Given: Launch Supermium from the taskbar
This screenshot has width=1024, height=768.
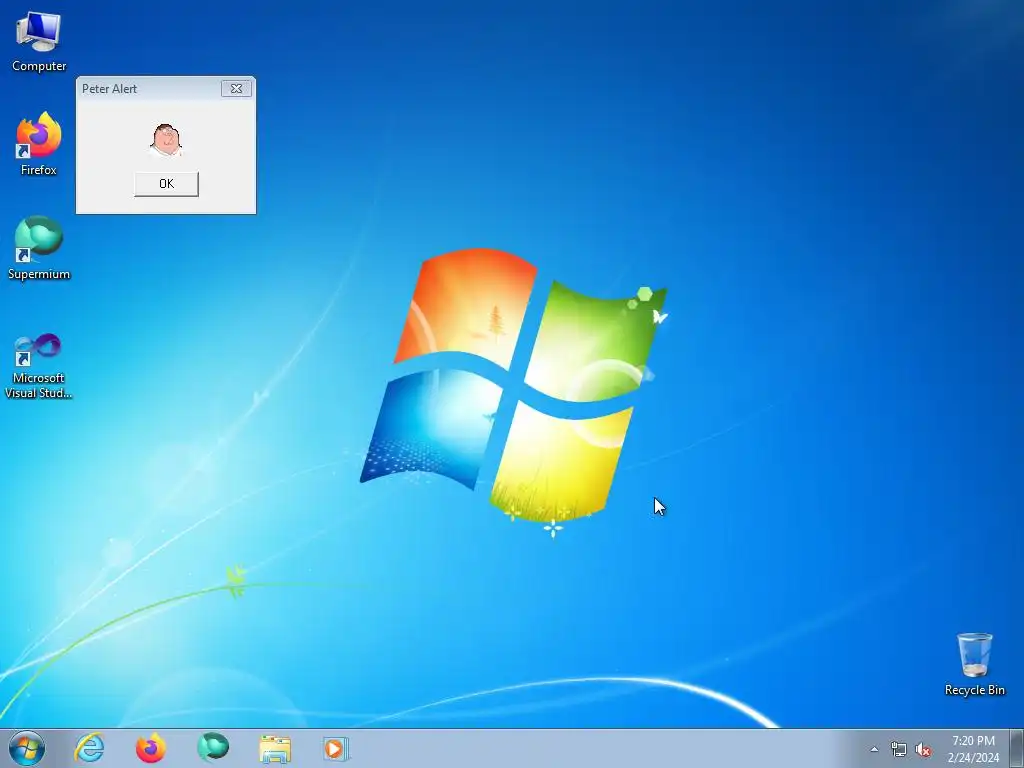Looking at the screenshot, I should tap(213, 748).
